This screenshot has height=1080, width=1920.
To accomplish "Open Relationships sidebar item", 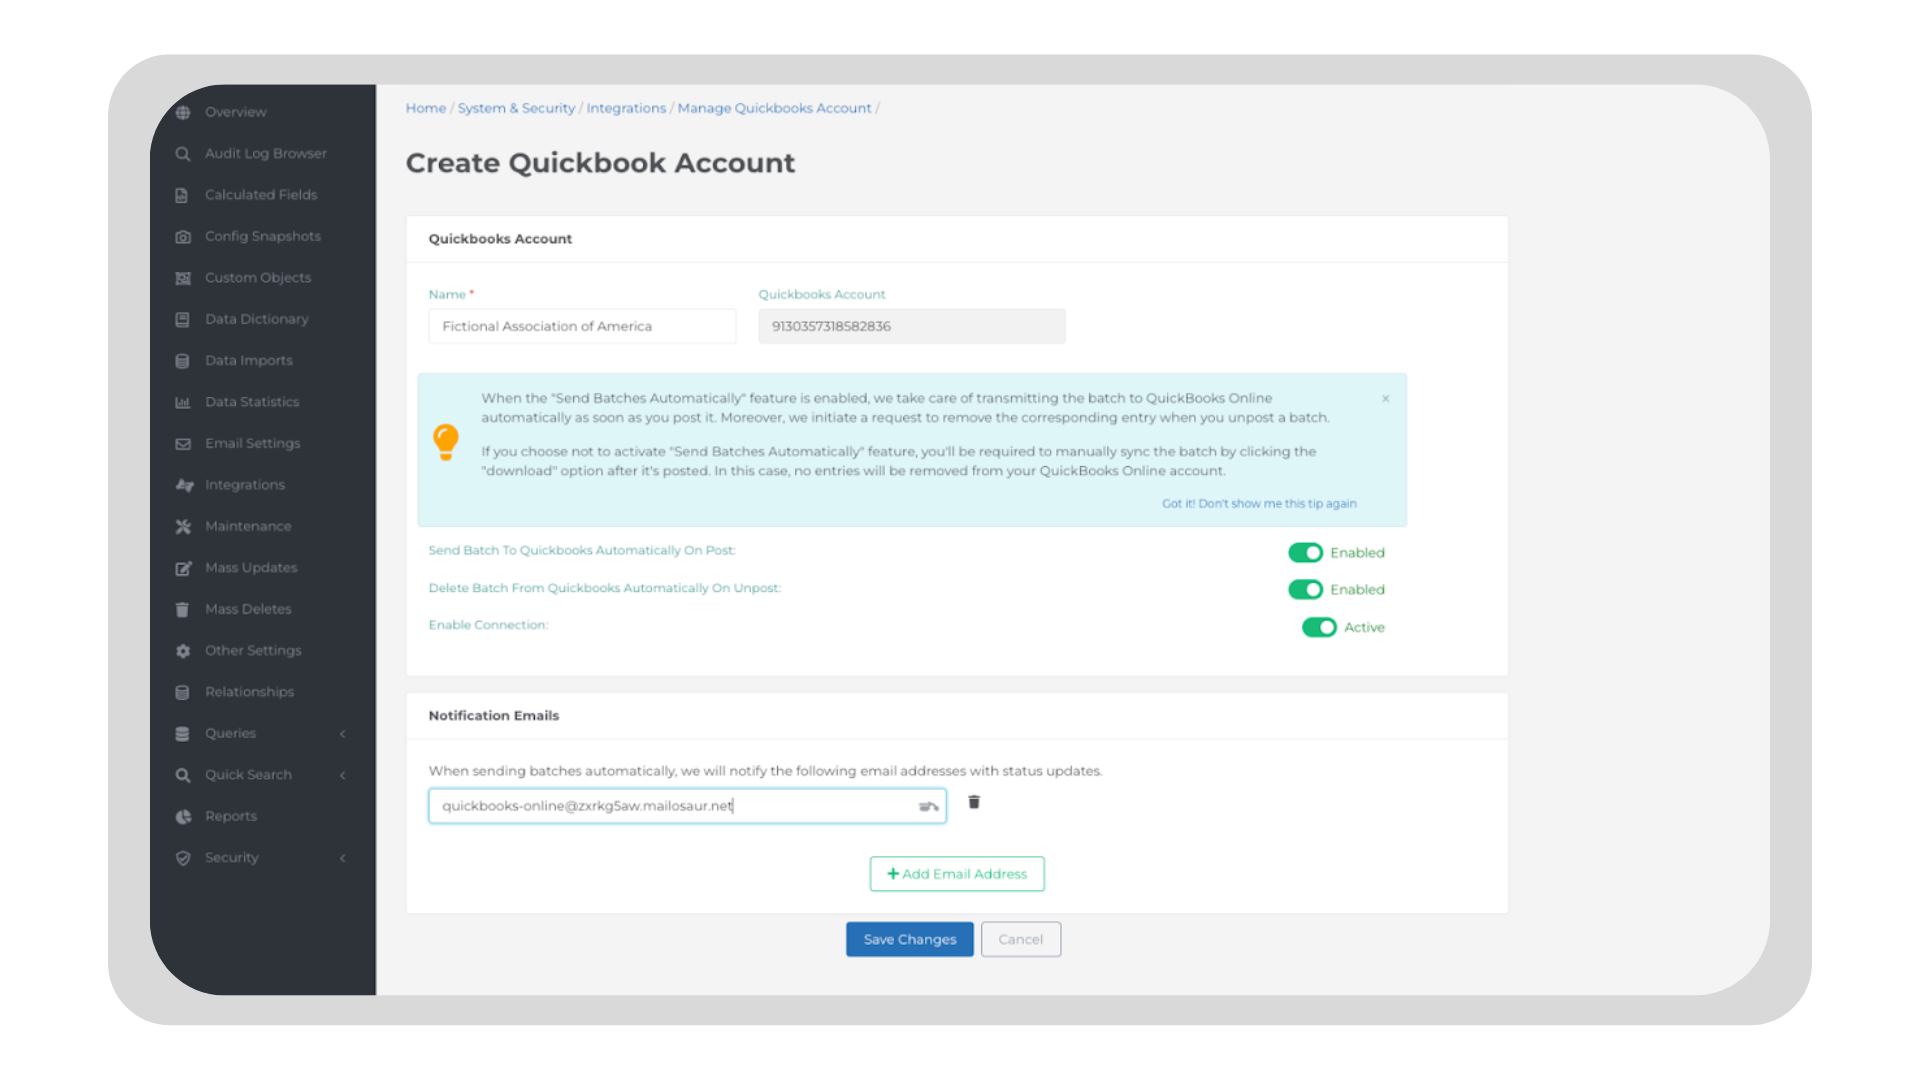I will coord(249,692).
